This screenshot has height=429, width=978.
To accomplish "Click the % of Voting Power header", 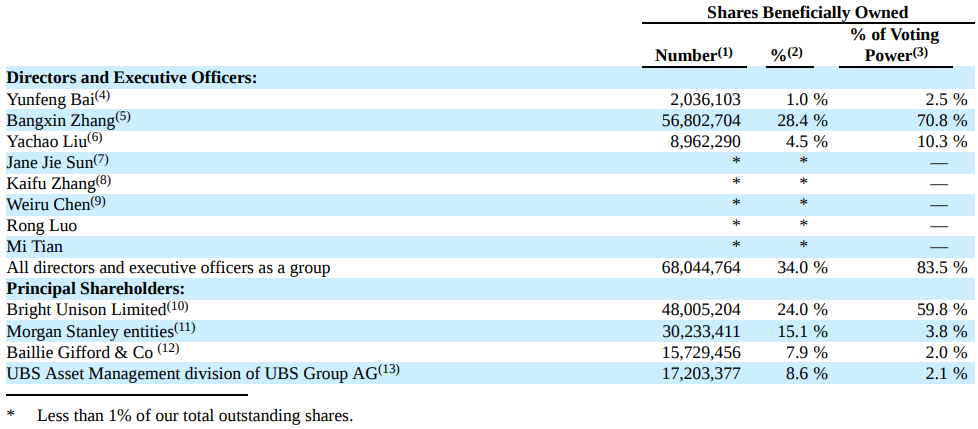I will point(896,44).
